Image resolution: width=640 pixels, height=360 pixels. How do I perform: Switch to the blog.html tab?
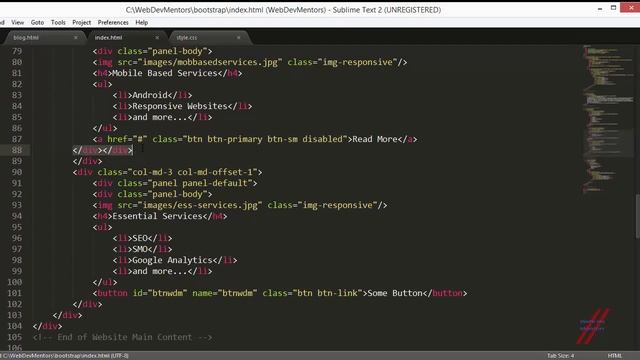click(x=26, y=38)
